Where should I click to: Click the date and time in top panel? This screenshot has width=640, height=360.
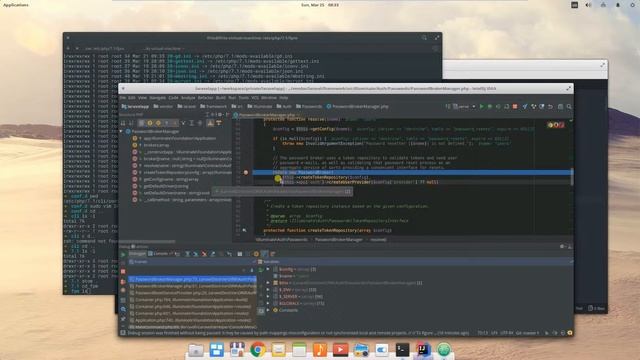(x=320, y=5)
